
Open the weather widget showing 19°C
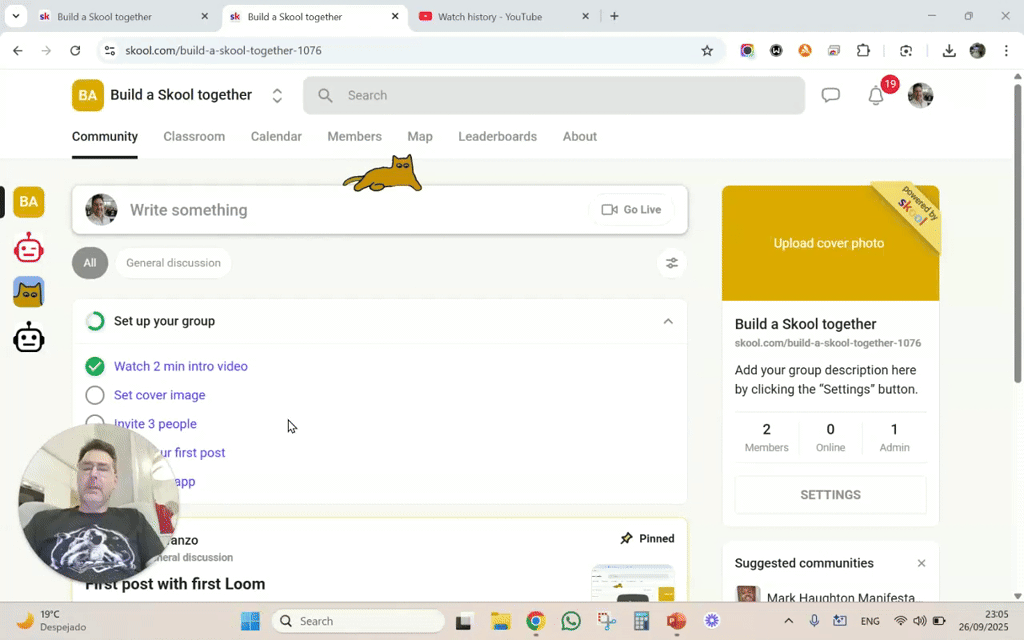pyautogui.click(x=51, y=620)
